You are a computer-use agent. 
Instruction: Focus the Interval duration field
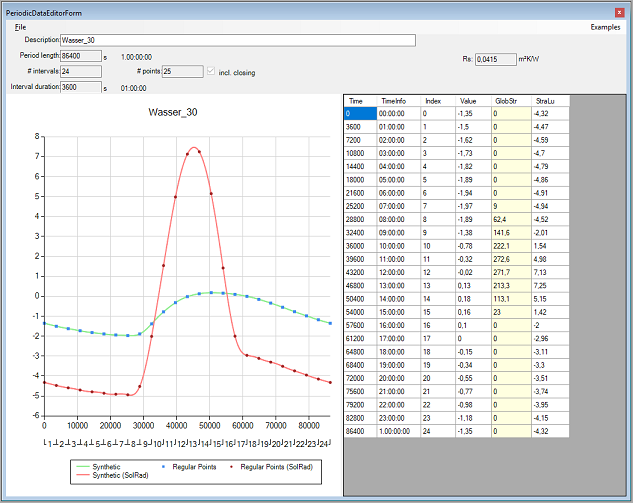click(80, 88)
